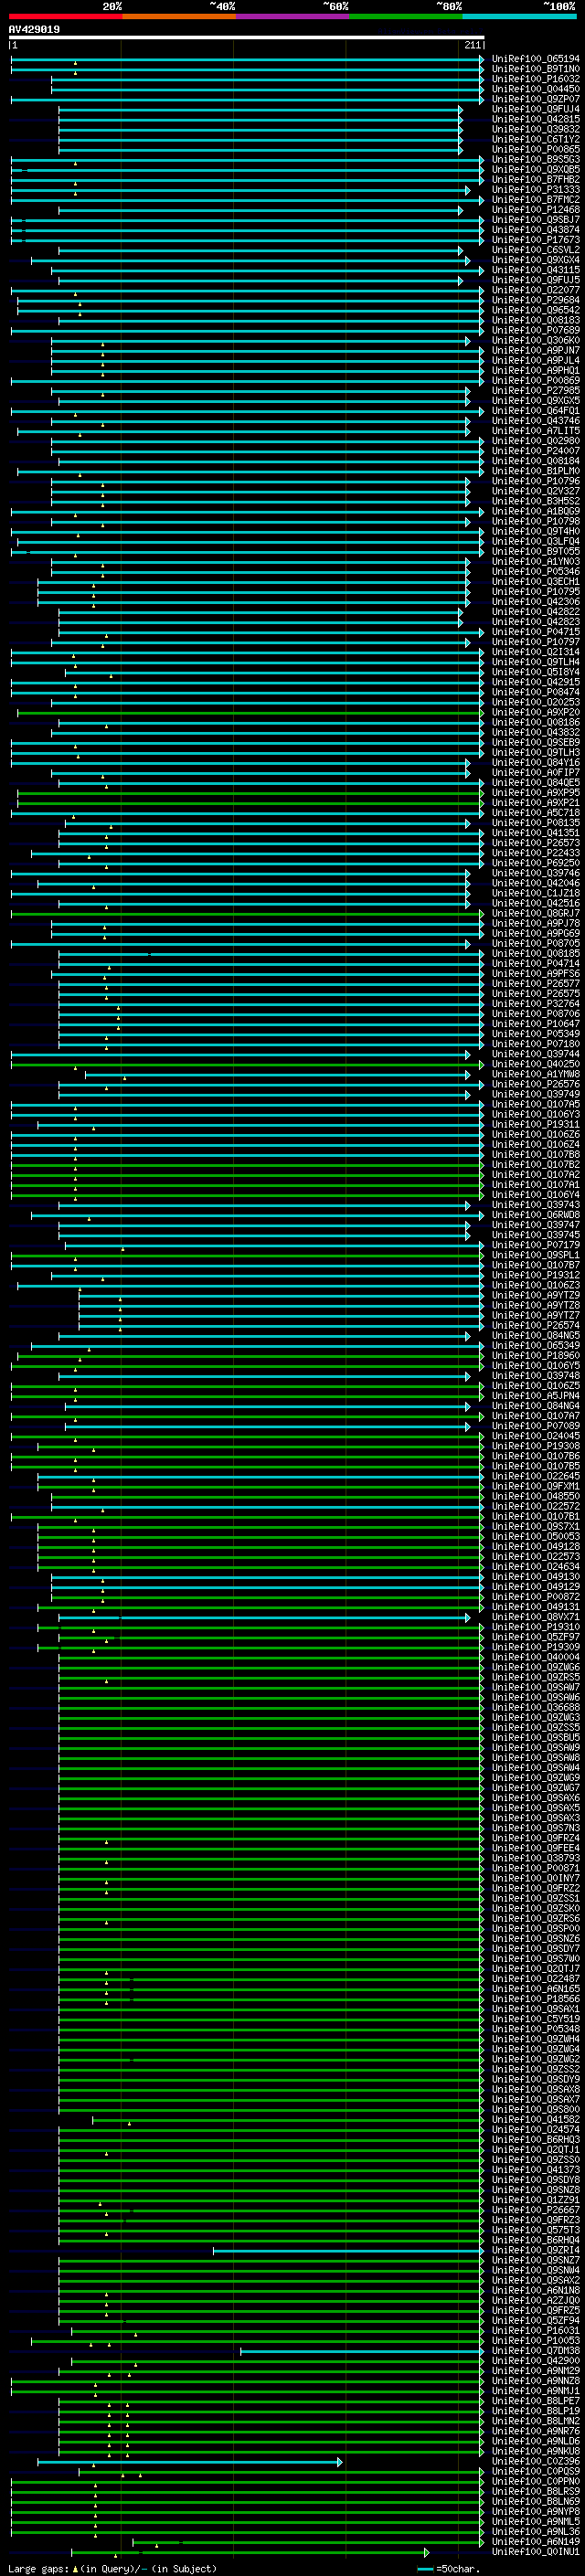Pick hit label UniRef100_O65349
The height and width of the screenshot is (2576, 585).
coord(536,1345)
